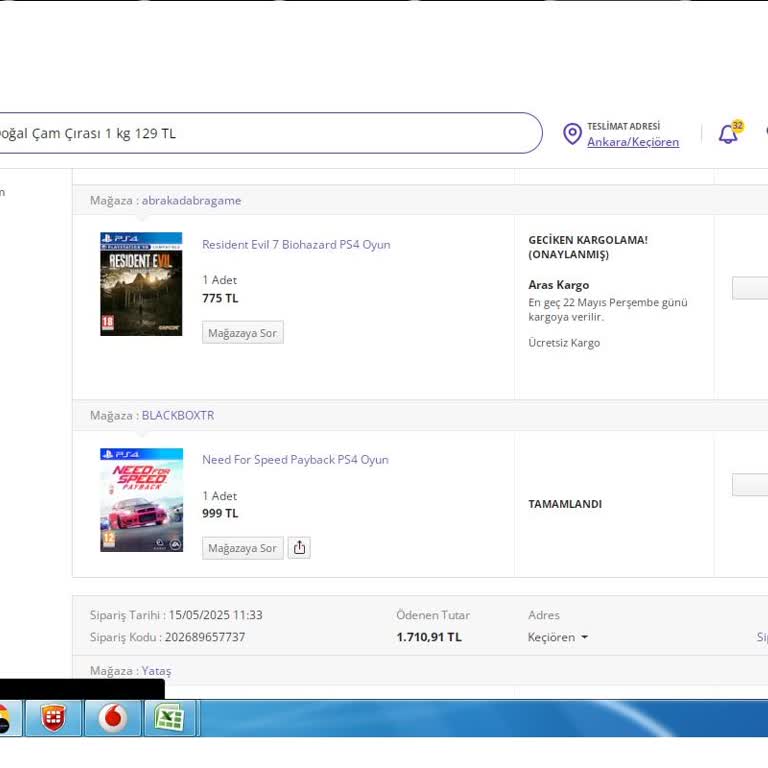Open Resident Evil 7 Biohazard PS4 Oyun product
768x768 pixels.
point(296,244)
